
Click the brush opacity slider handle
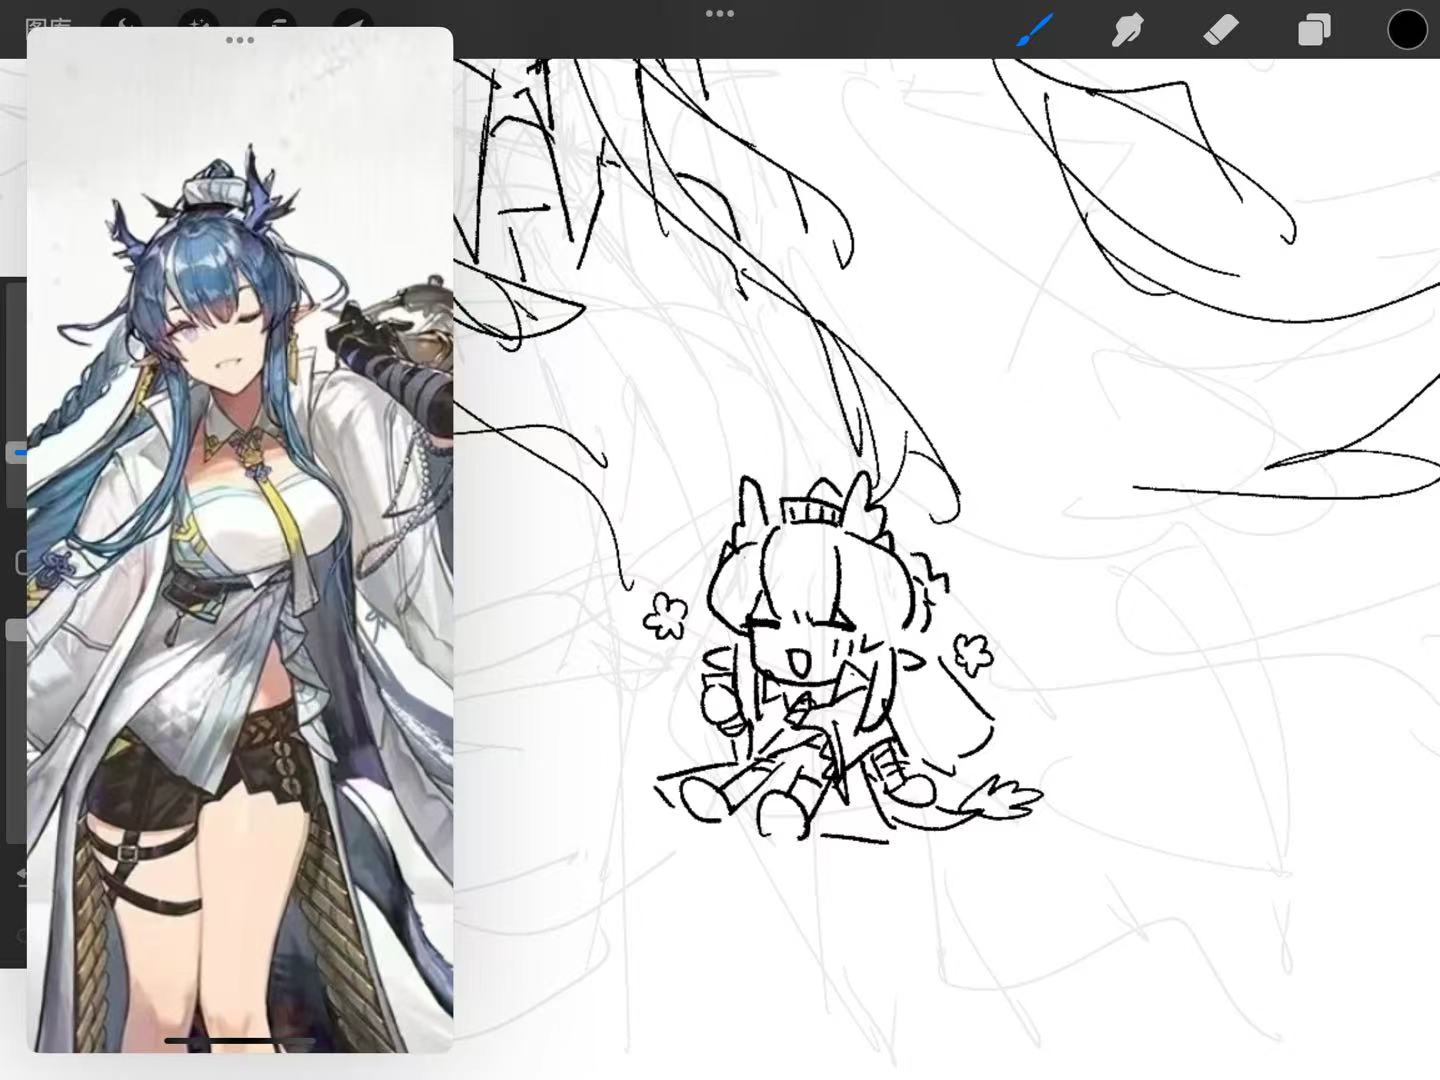(15, 630)
